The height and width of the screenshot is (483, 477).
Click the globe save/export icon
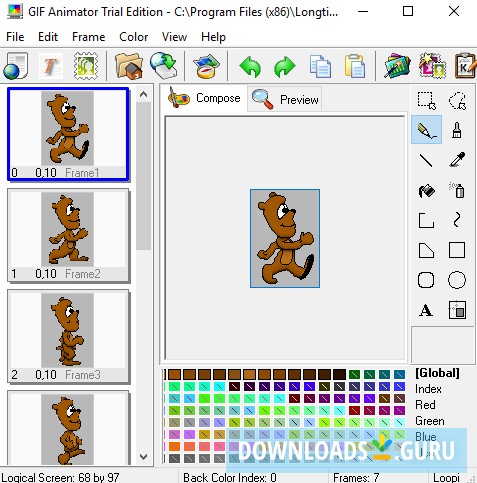pos(163,65)
